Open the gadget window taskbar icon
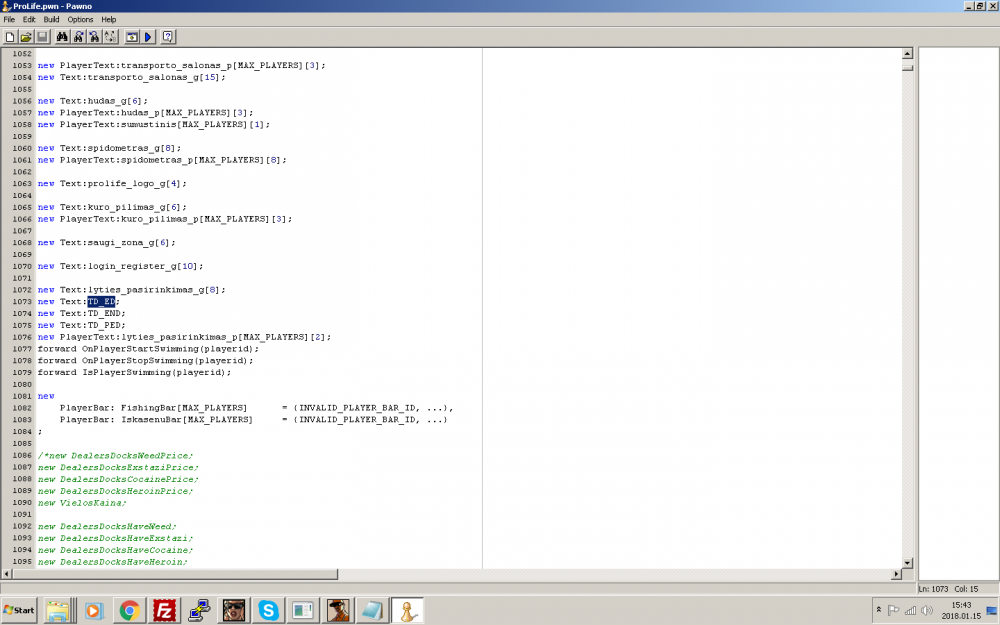The image size is (1000, 625). coord(303,610)
